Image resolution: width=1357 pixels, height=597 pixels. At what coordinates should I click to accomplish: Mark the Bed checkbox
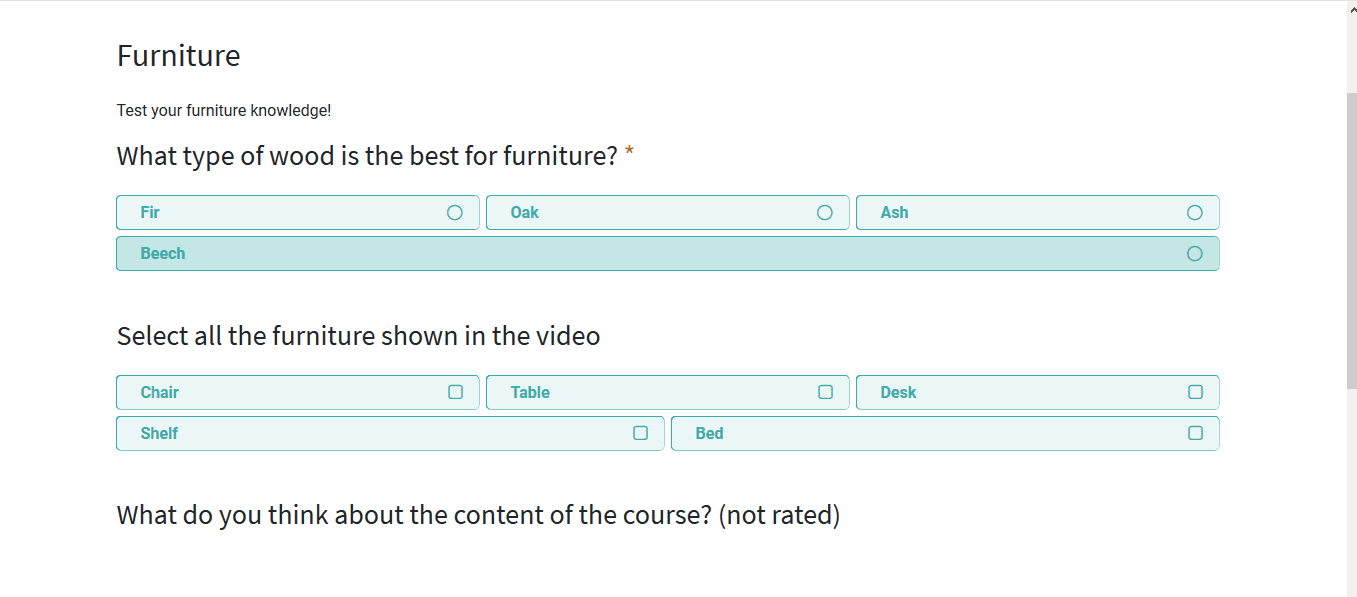(1196, 433)
